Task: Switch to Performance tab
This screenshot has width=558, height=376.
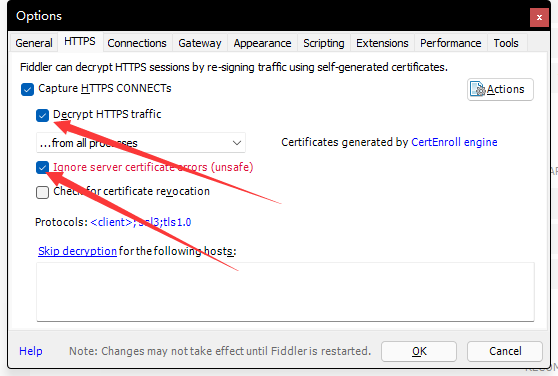Action: 451,43
